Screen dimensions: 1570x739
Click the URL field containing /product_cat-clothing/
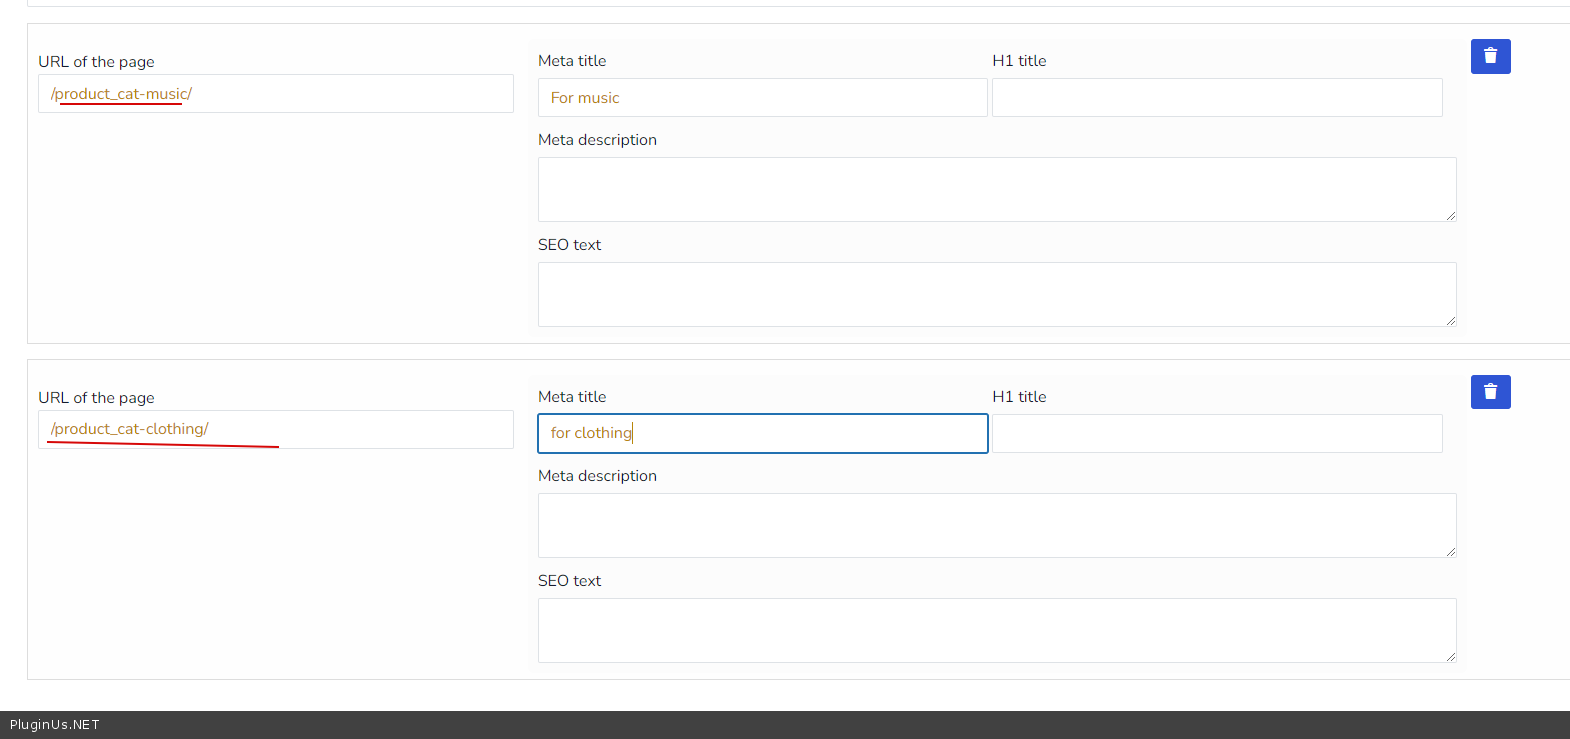276,430
